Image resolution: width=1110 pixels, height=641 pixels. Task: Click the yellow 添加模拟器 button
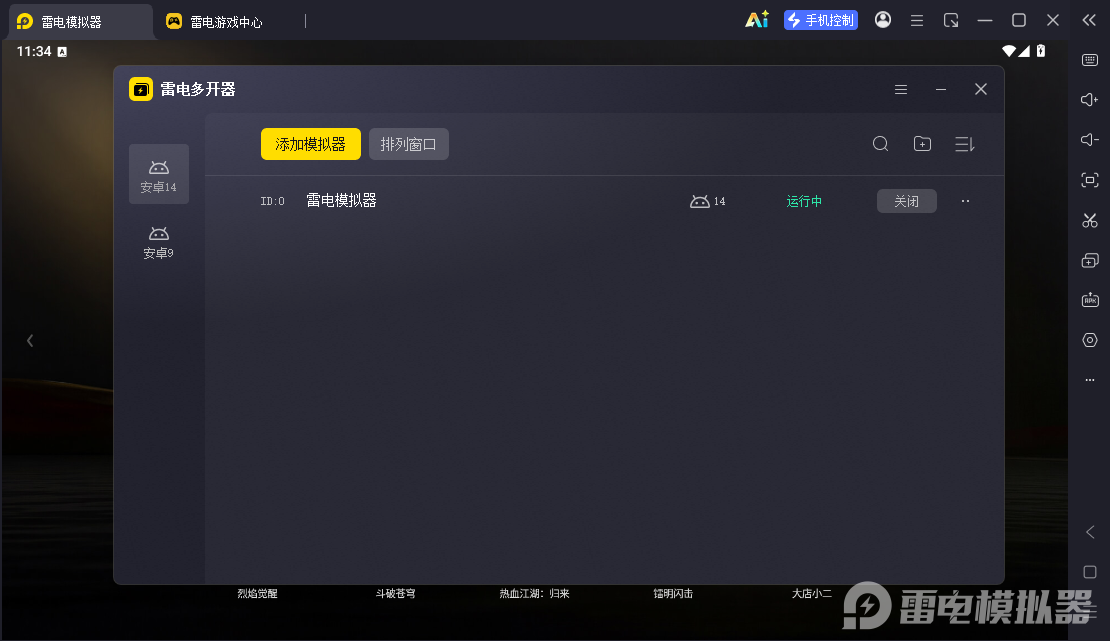pyautogui.click(x=311, y=144)
